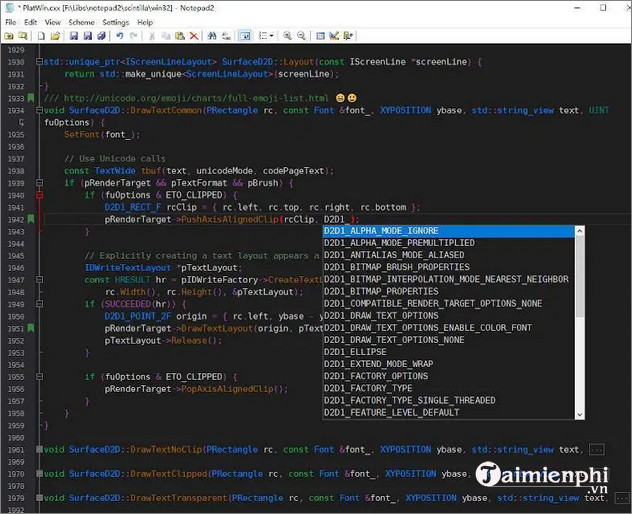Open the Scheme menu
The height and width of the screenshot is (514, 632).
81,21
